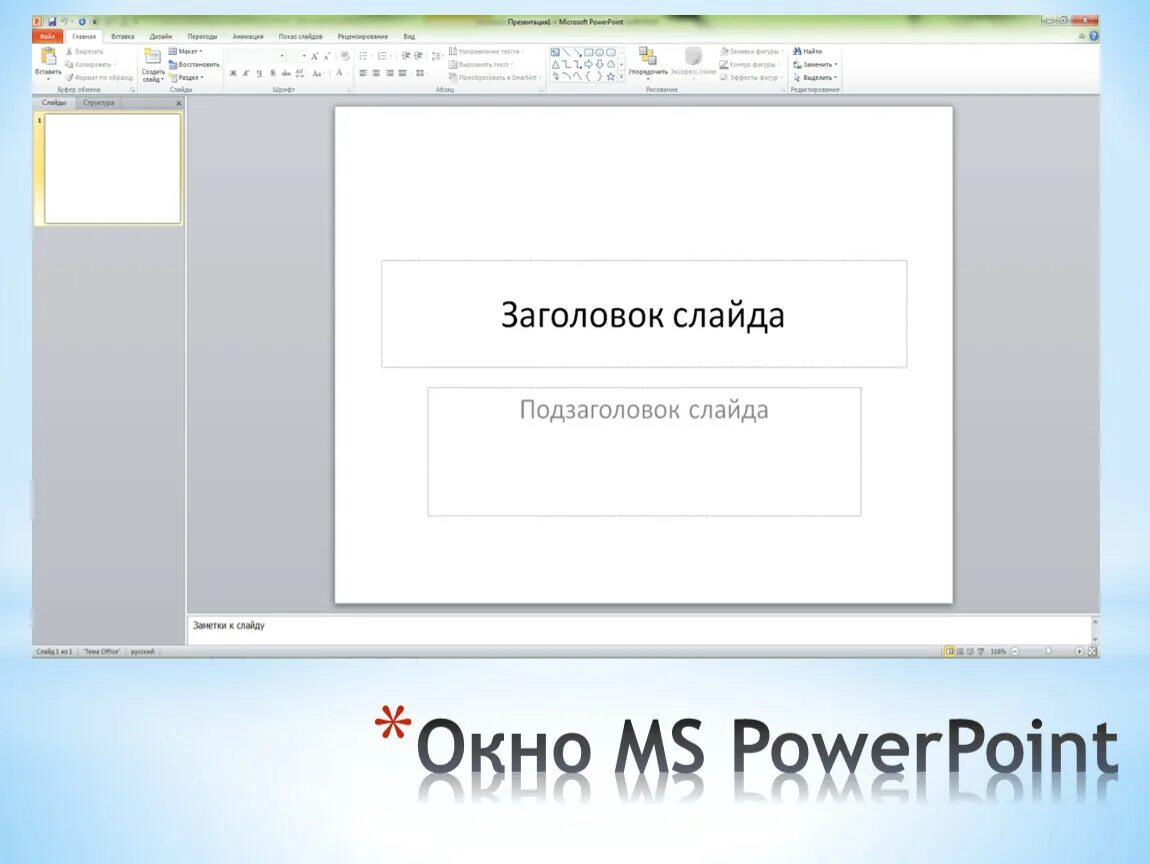Viewport: 1150px width, 864px height.
Task: Click the decrease font size icon
Action: click(327, 56)
